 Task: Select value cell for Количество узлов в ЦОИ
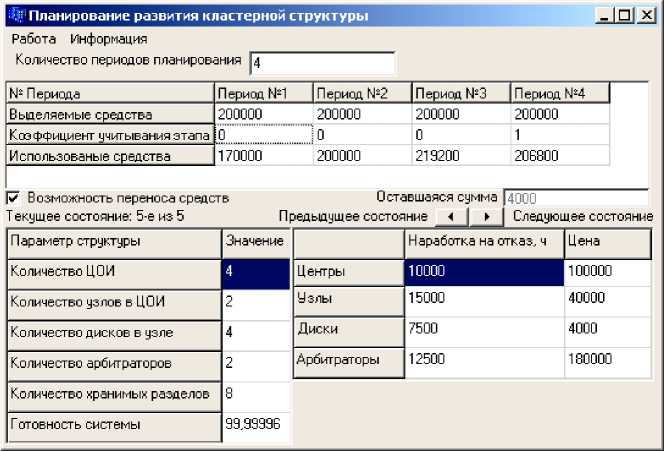click(x=256, y=305)
